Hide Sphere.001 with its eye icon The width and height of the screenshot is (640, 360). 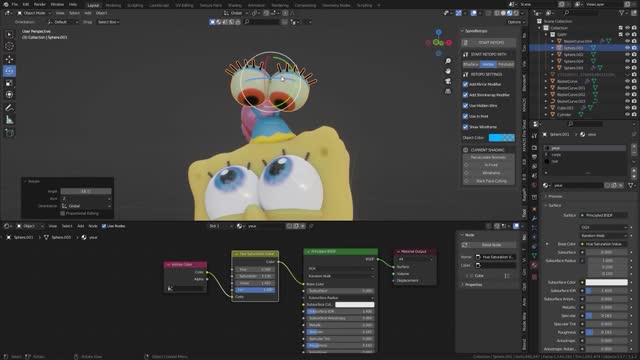click(627, 48)
